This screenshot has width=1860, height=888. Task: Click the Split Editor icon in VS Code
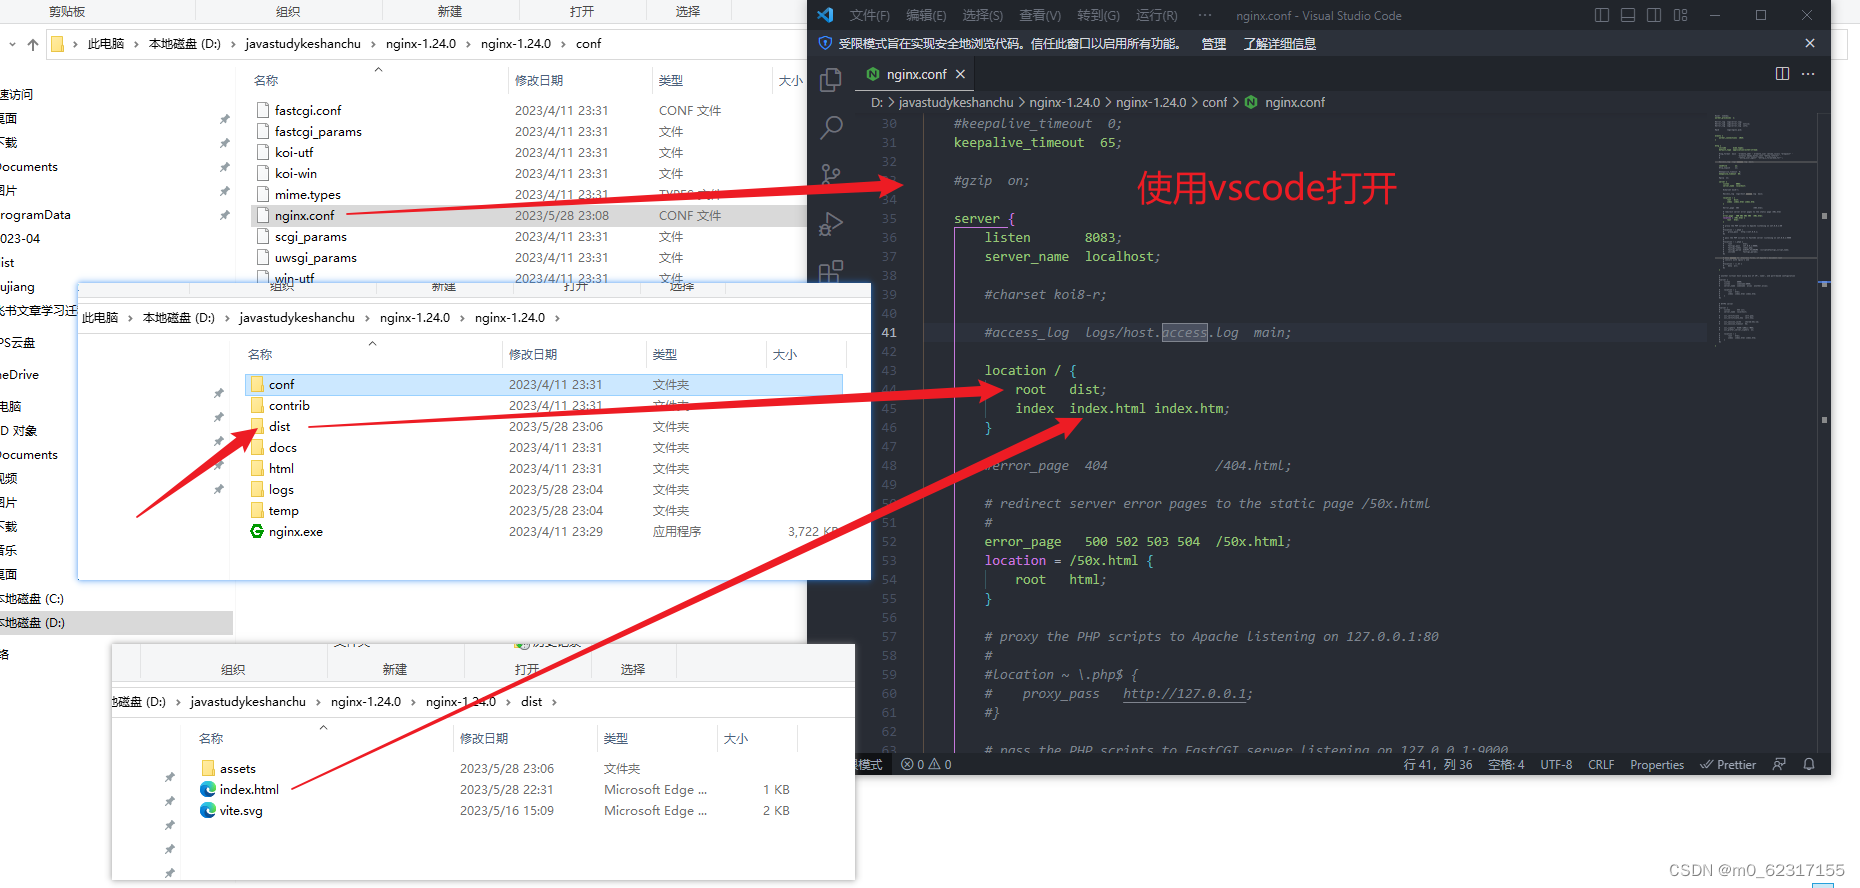click(x=1782, y=74)
